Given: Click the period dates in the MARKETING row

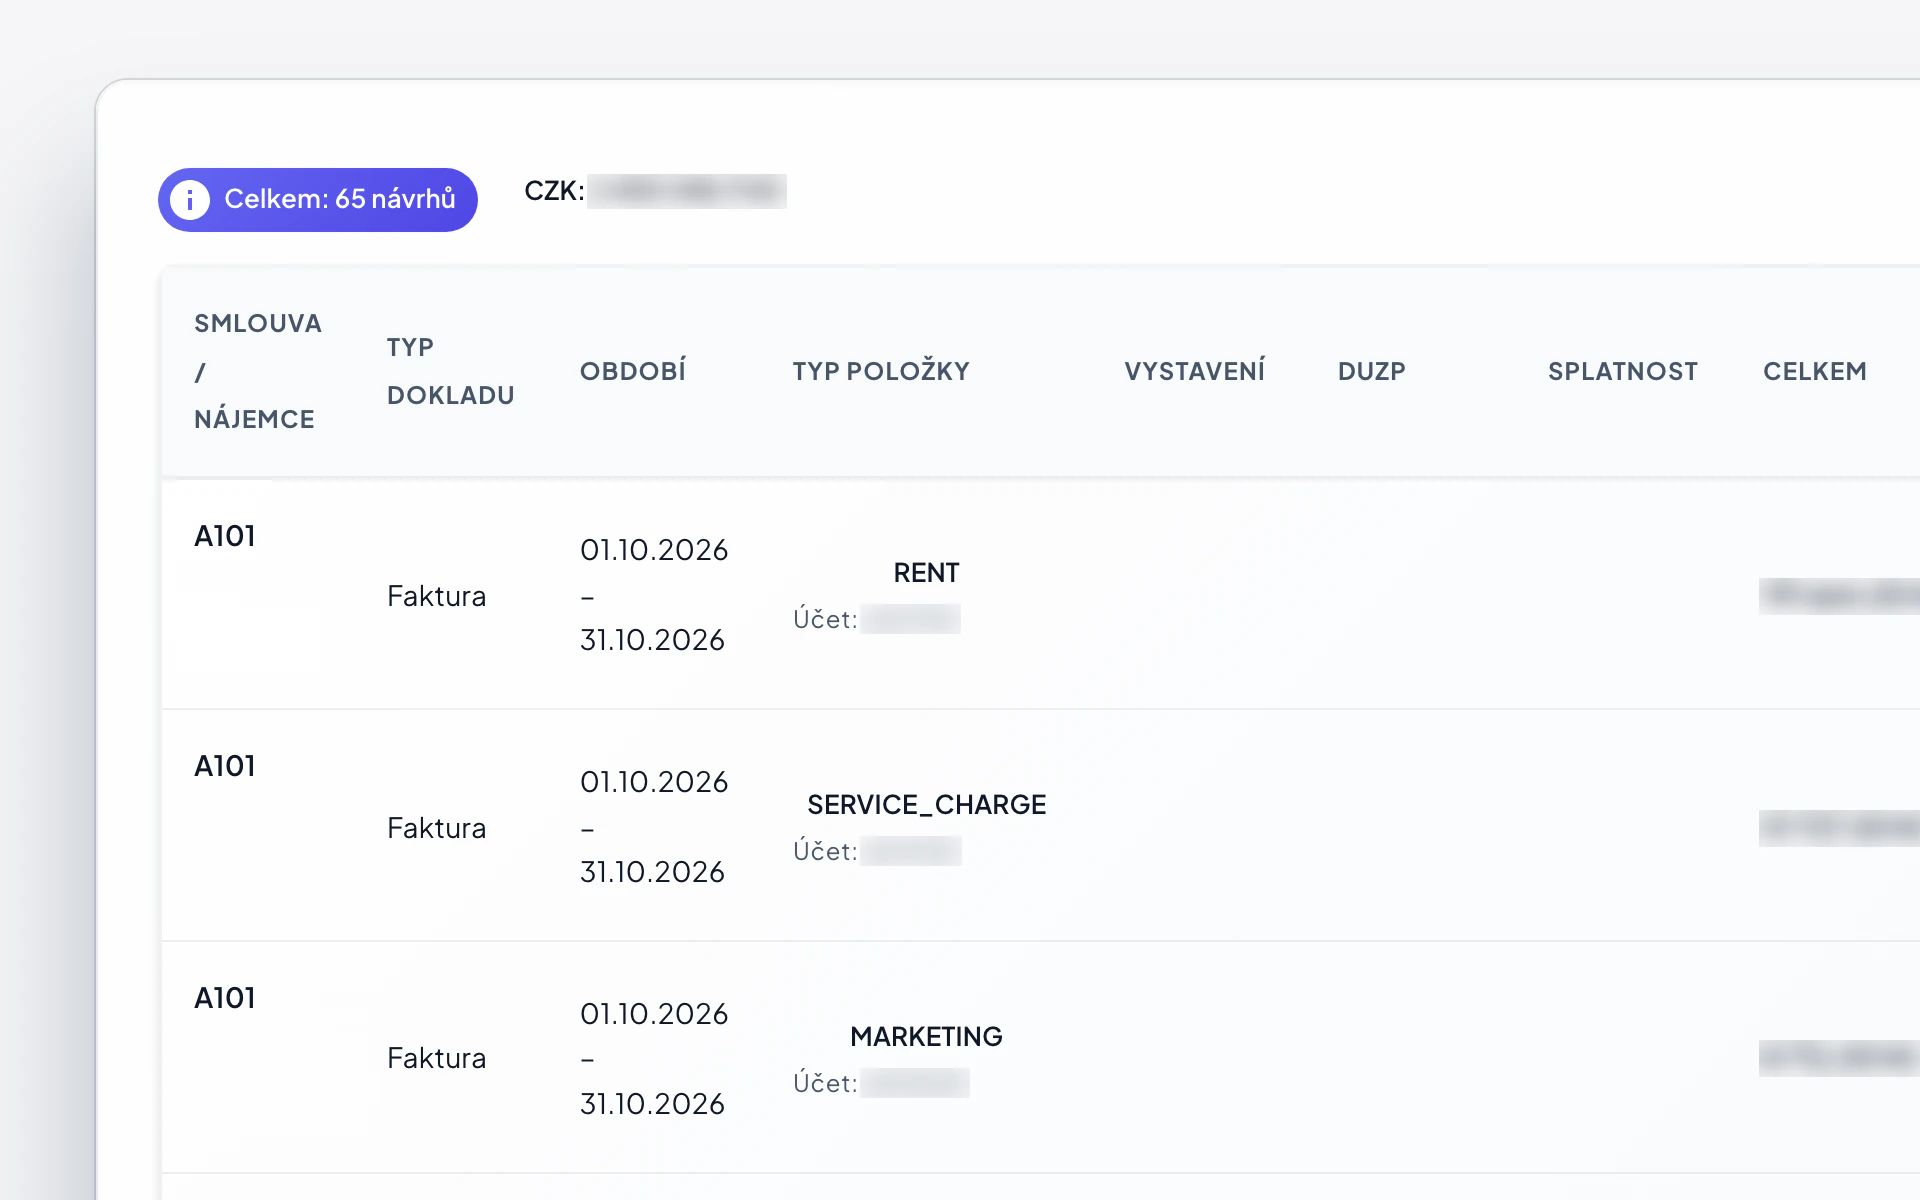Looking at the screenshot, I should (x=654, y=1059).
